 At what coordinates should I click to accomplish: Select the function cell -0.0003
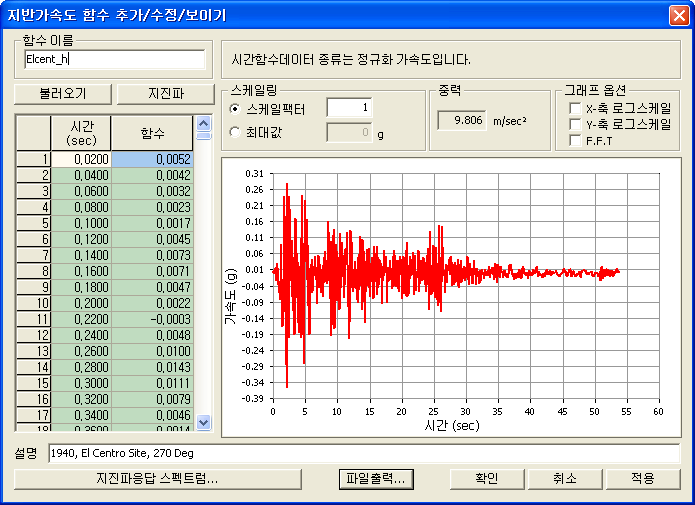(152, 319)
